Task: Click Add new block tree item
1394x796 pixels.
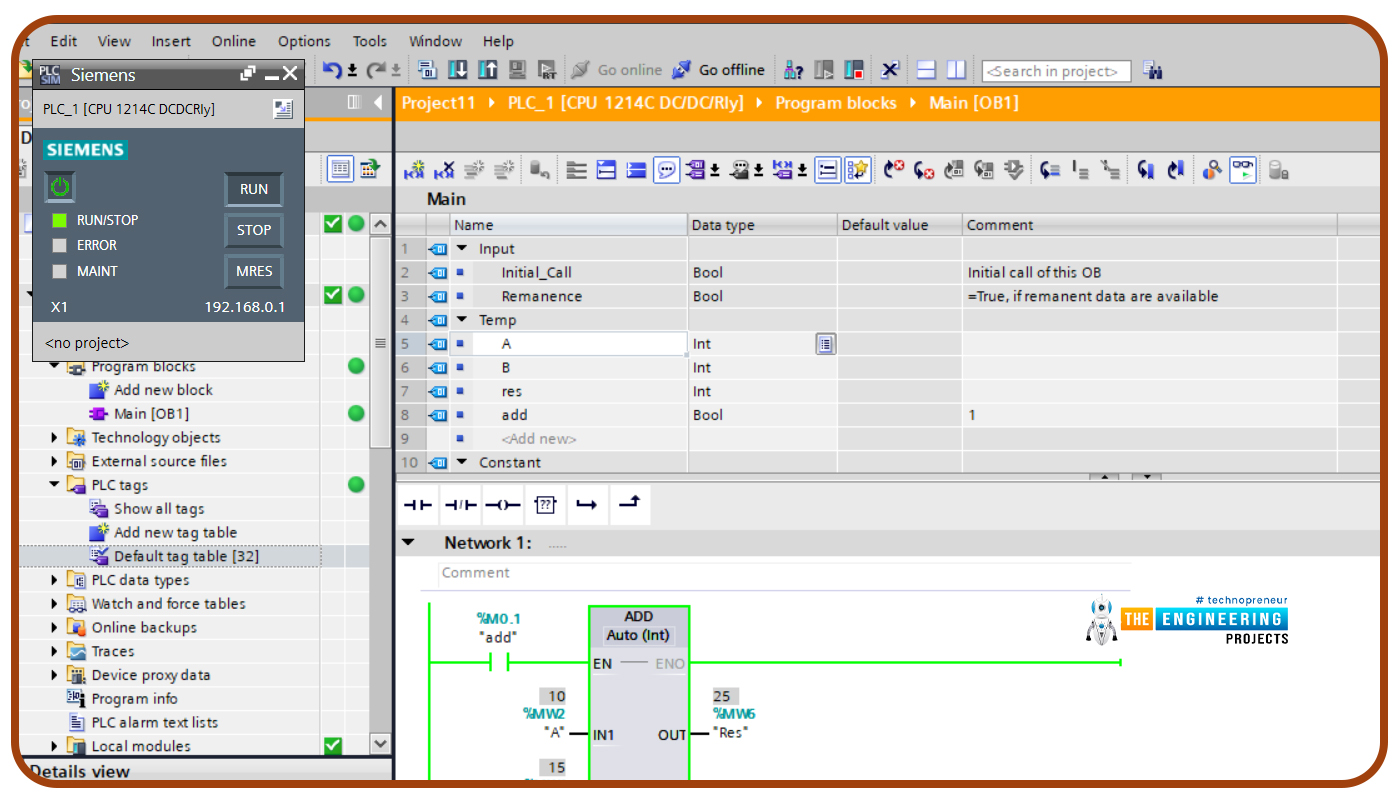Action: tap(163, 390)
